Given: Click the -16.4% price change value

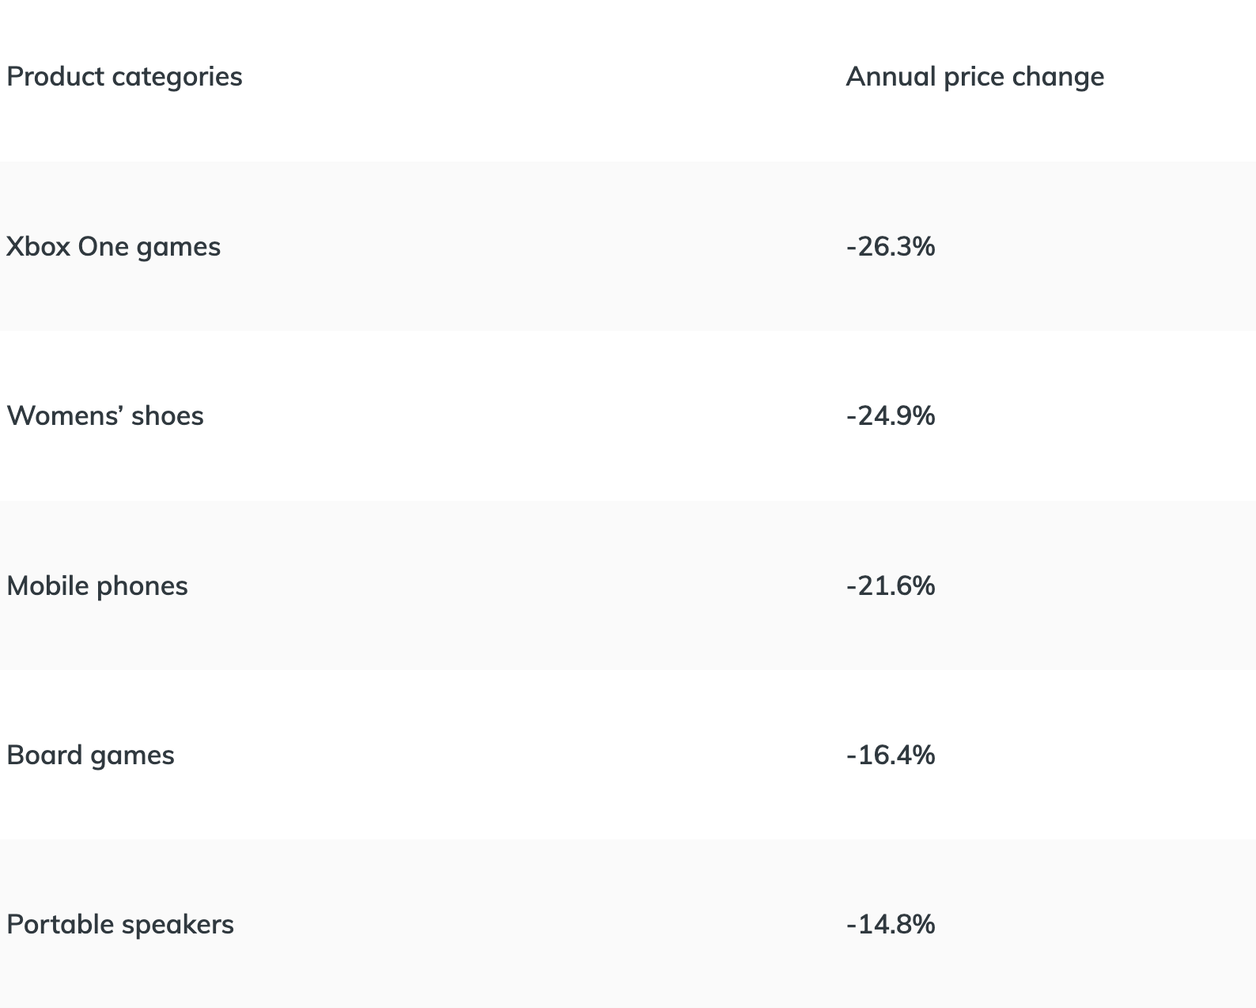Looking at the screenshot, I should point(890,755).
